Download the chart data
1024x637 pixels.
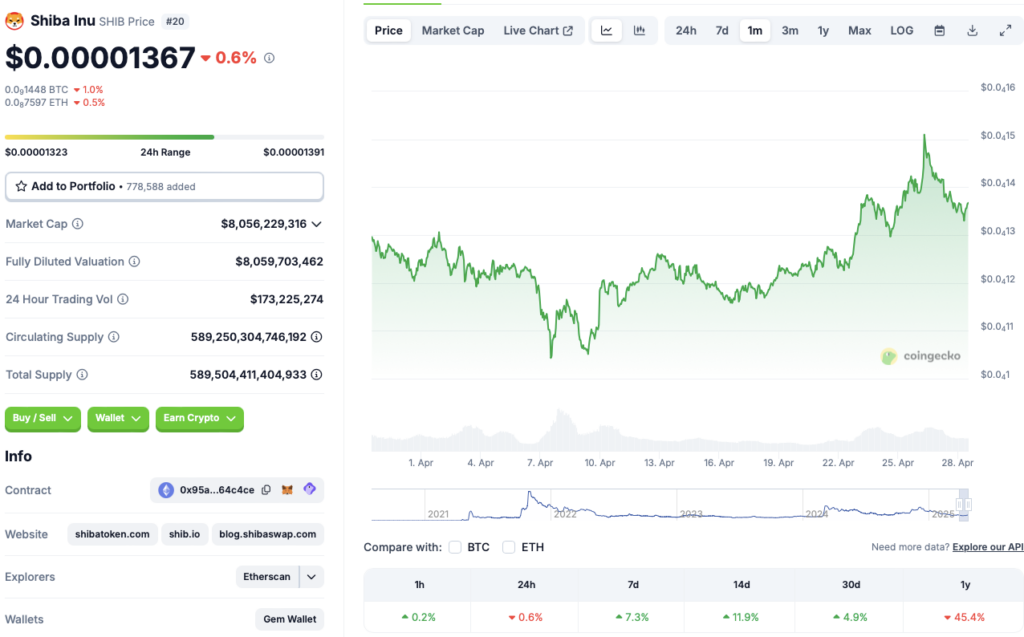972,31
